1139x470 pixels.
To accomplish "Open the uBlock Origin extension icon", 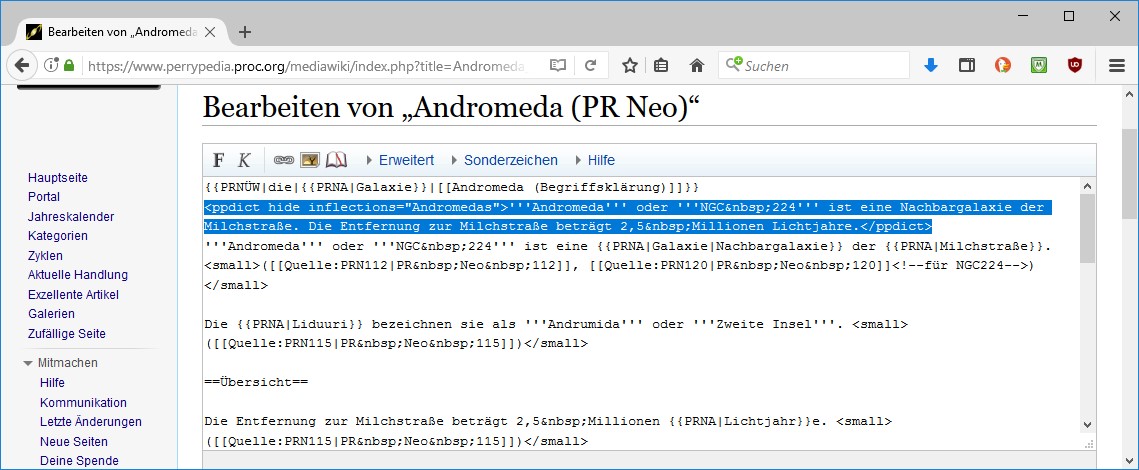I will 1075,66.
